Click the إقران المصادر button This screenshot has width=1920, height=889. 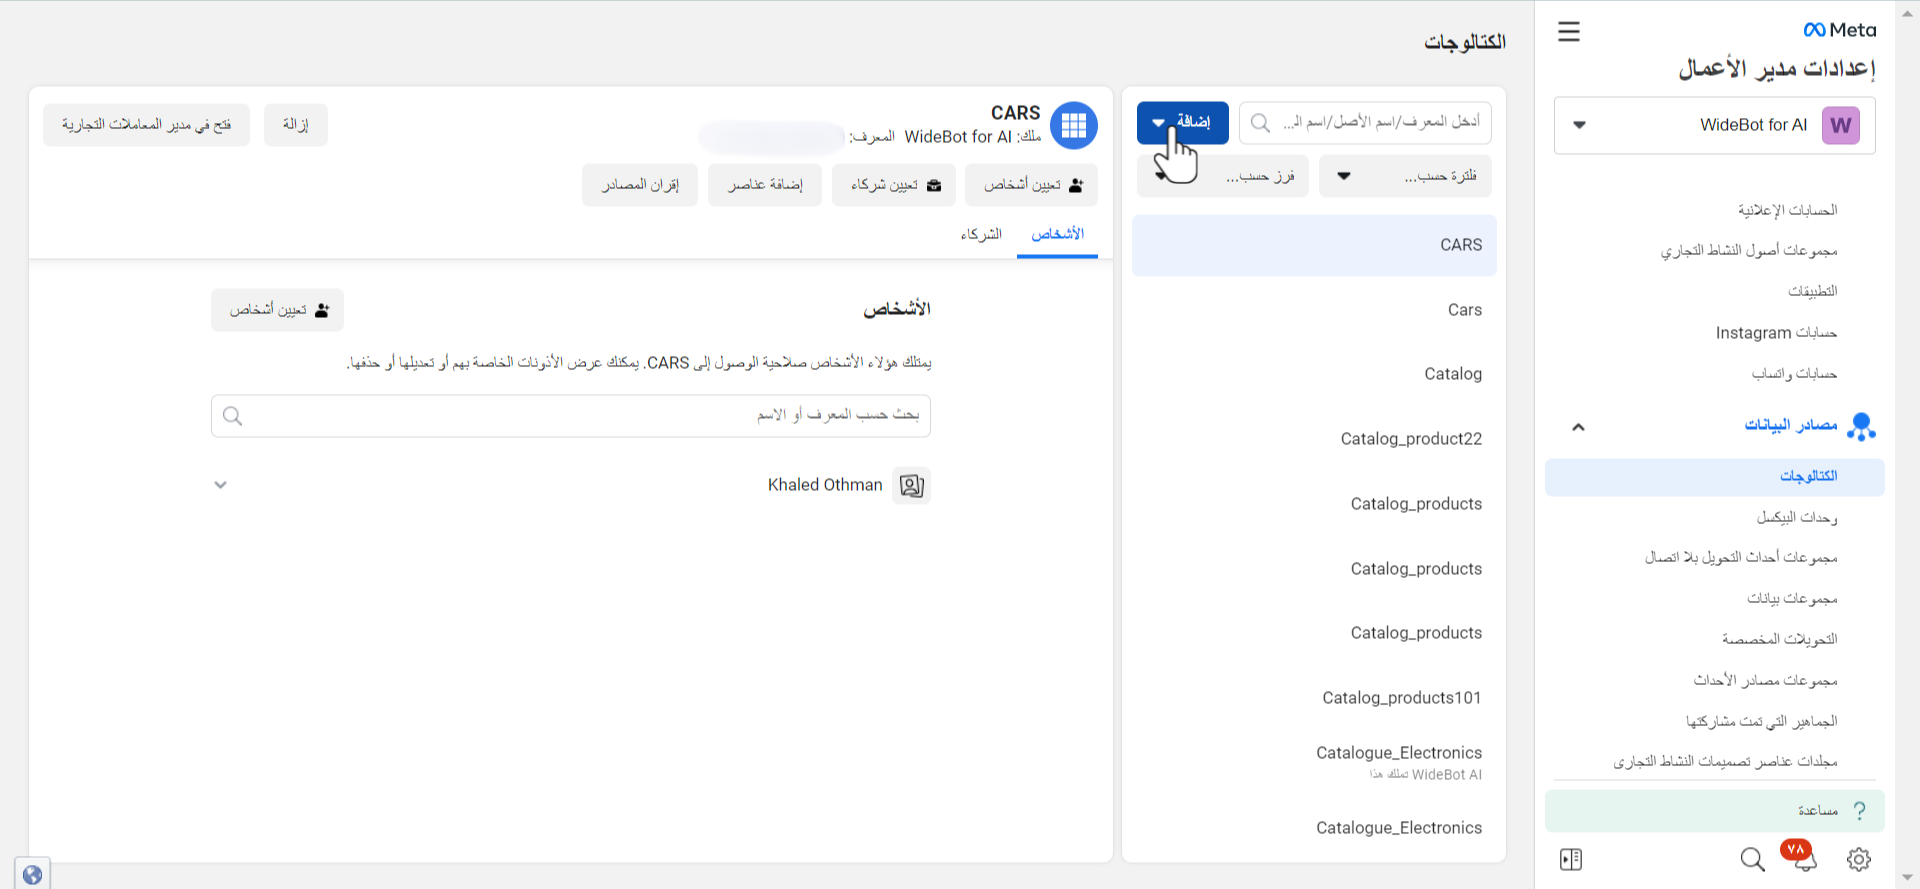[640, 185]
